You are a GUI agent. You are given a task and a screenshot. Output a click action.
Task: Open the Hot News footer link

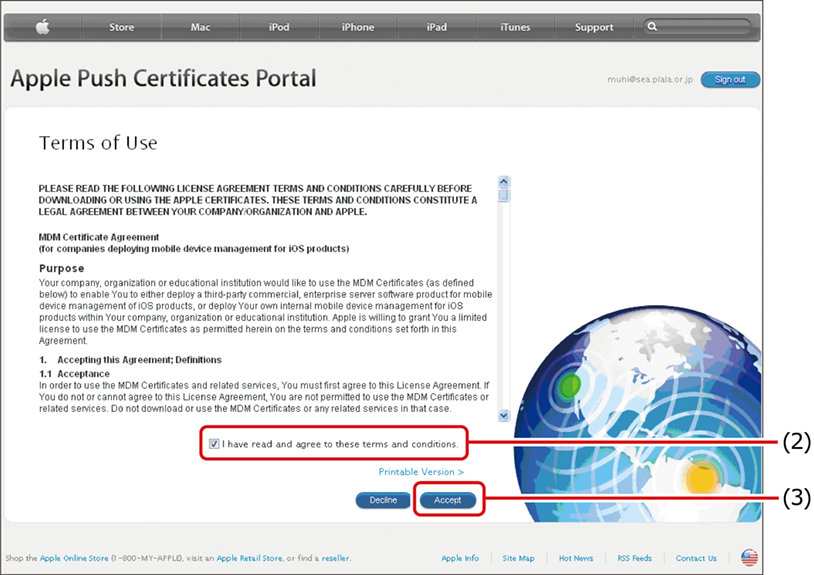[x=576, y=558]
